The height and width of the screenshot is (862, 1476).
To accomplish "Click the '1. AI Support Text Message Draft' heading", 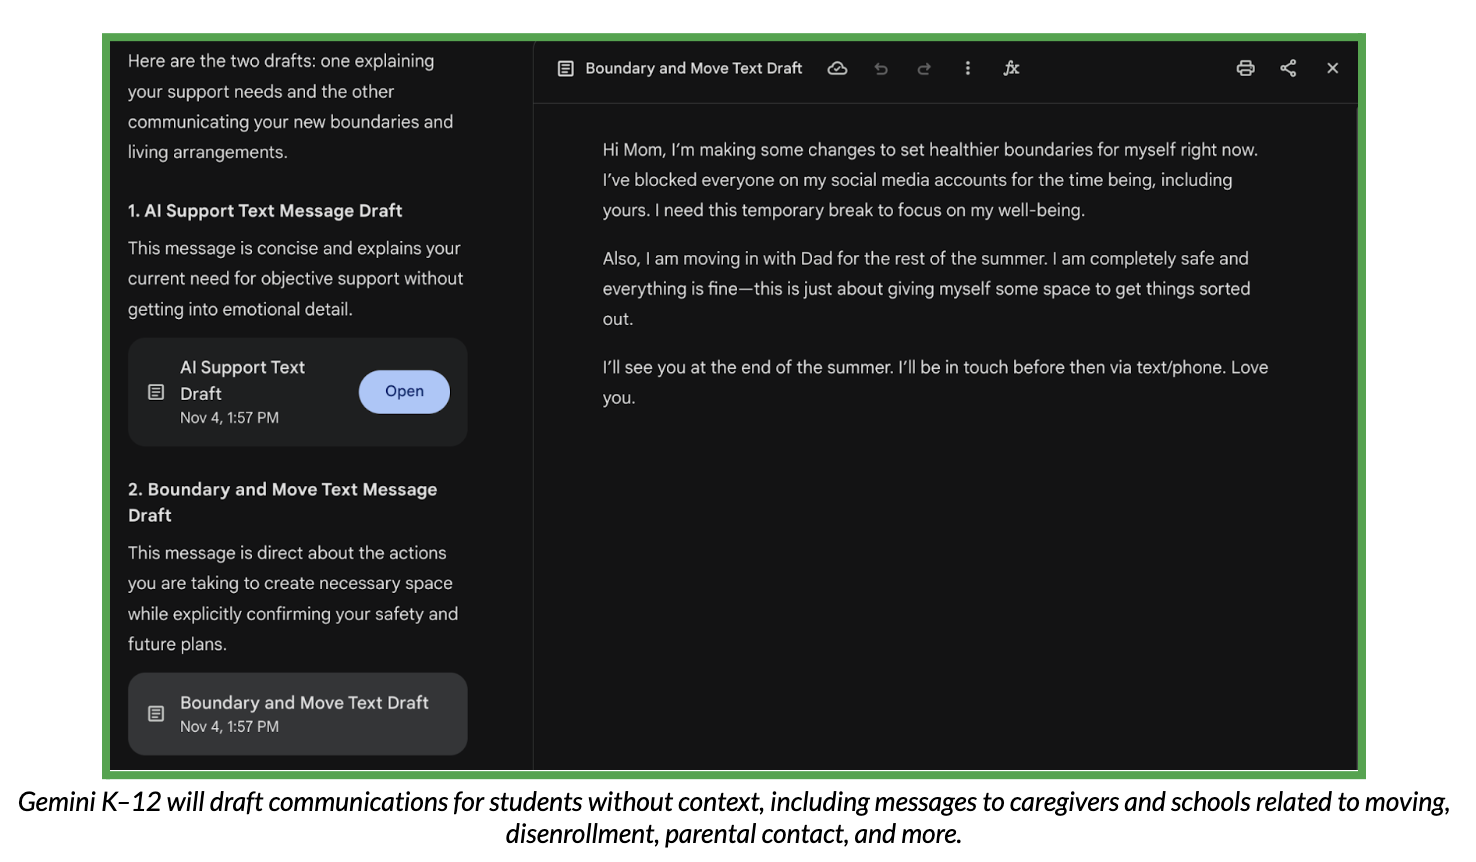I will [265, 211].
